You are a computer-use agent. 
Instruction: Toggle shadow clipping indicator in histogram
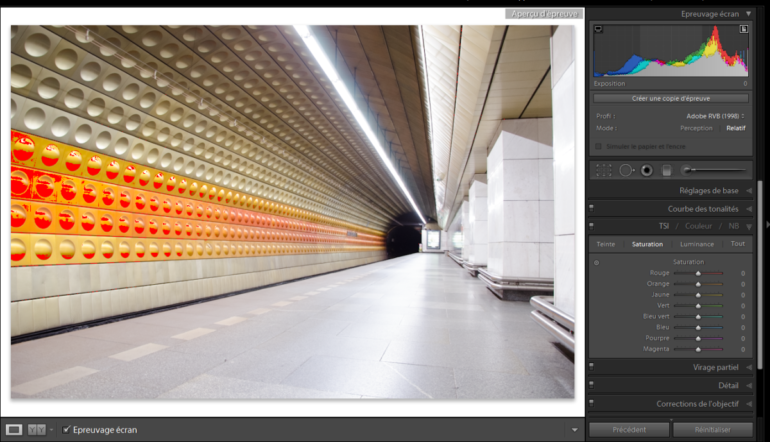[598, 30]
